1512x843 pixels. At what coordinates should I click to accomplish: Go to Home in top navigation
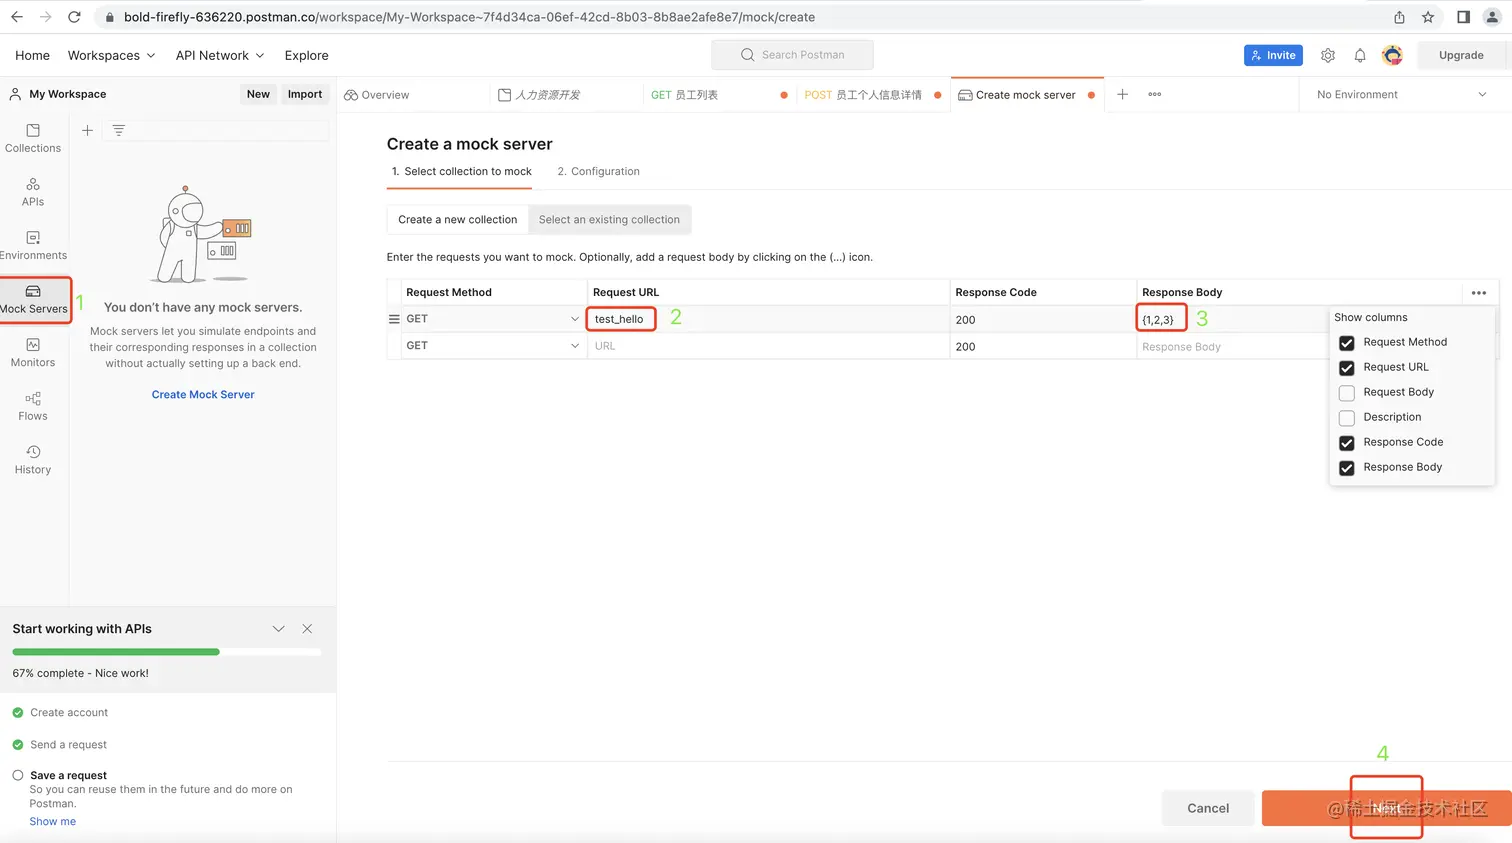32,56
